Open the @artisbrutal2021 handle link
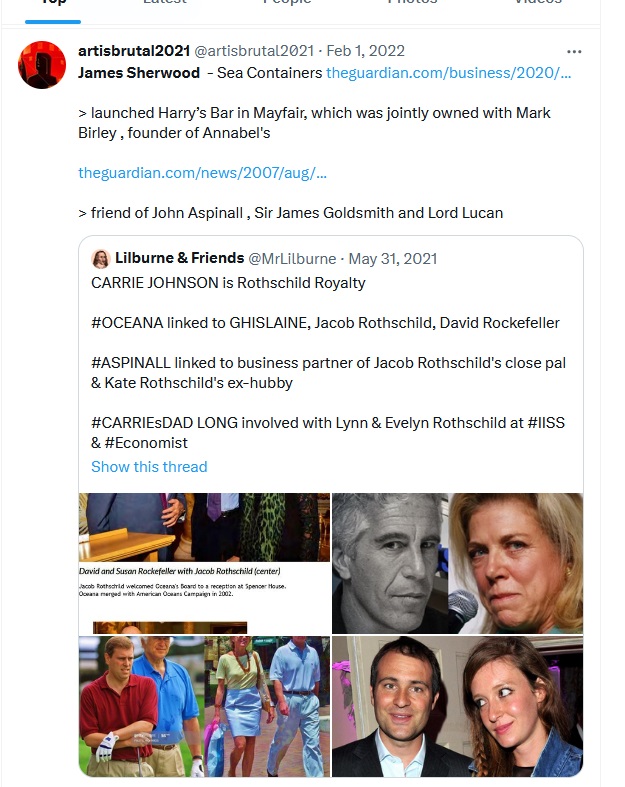The image size is (625, 787). 253,51
